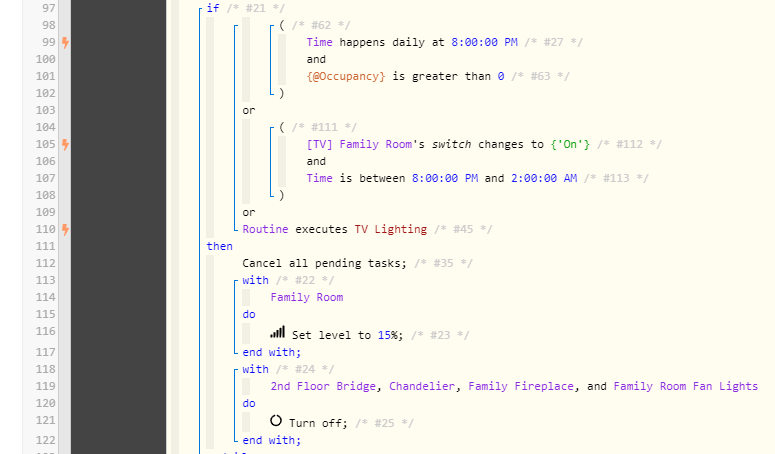The height and width of the screenshot is (454, 775).
Task: Click the /* #45 */ comment
Action: click(463, 229)
